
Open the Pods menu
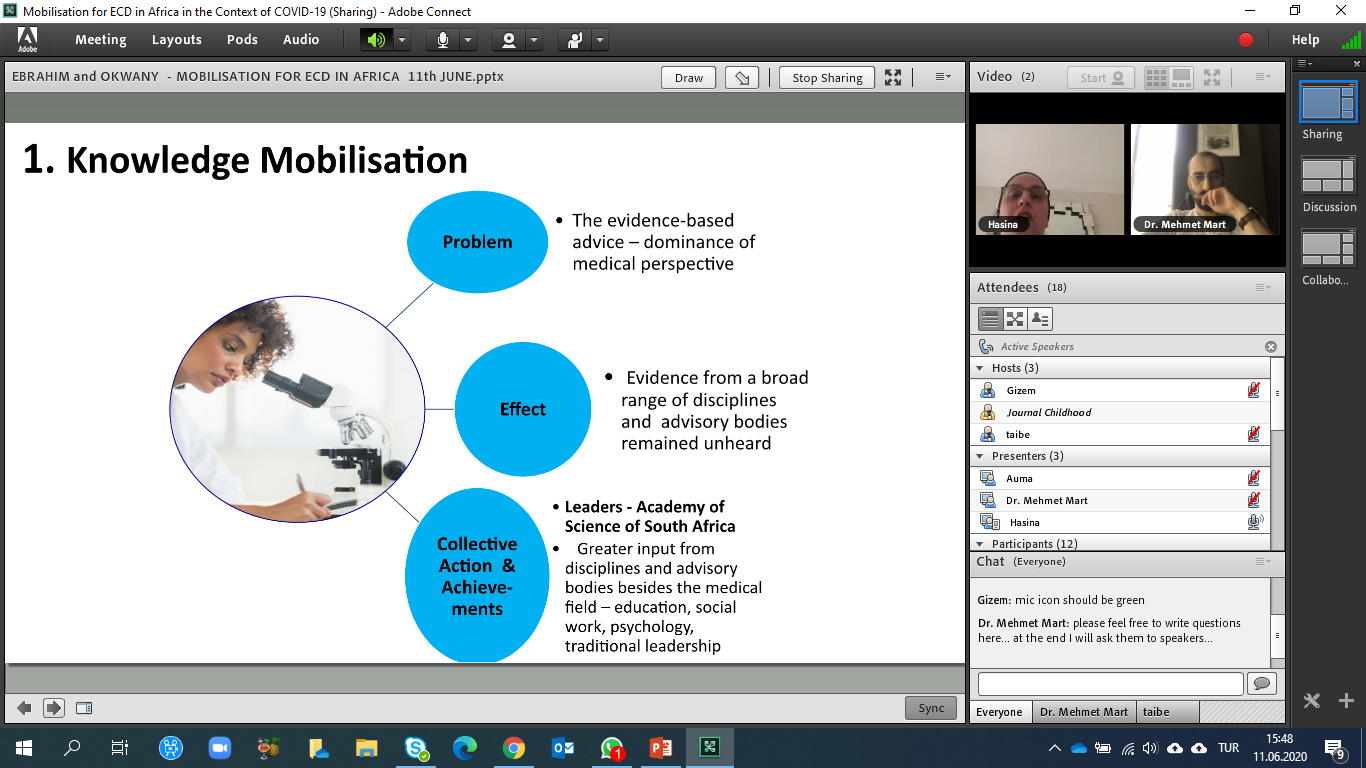[242, 40]
